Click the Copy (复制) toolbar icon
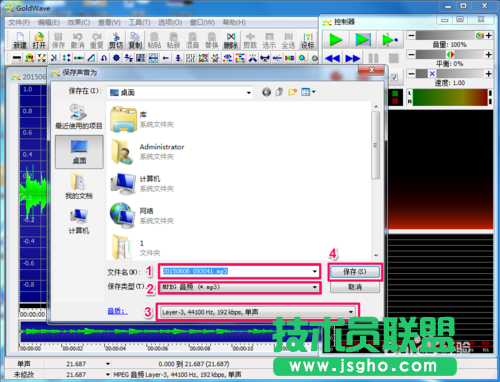 135,40
